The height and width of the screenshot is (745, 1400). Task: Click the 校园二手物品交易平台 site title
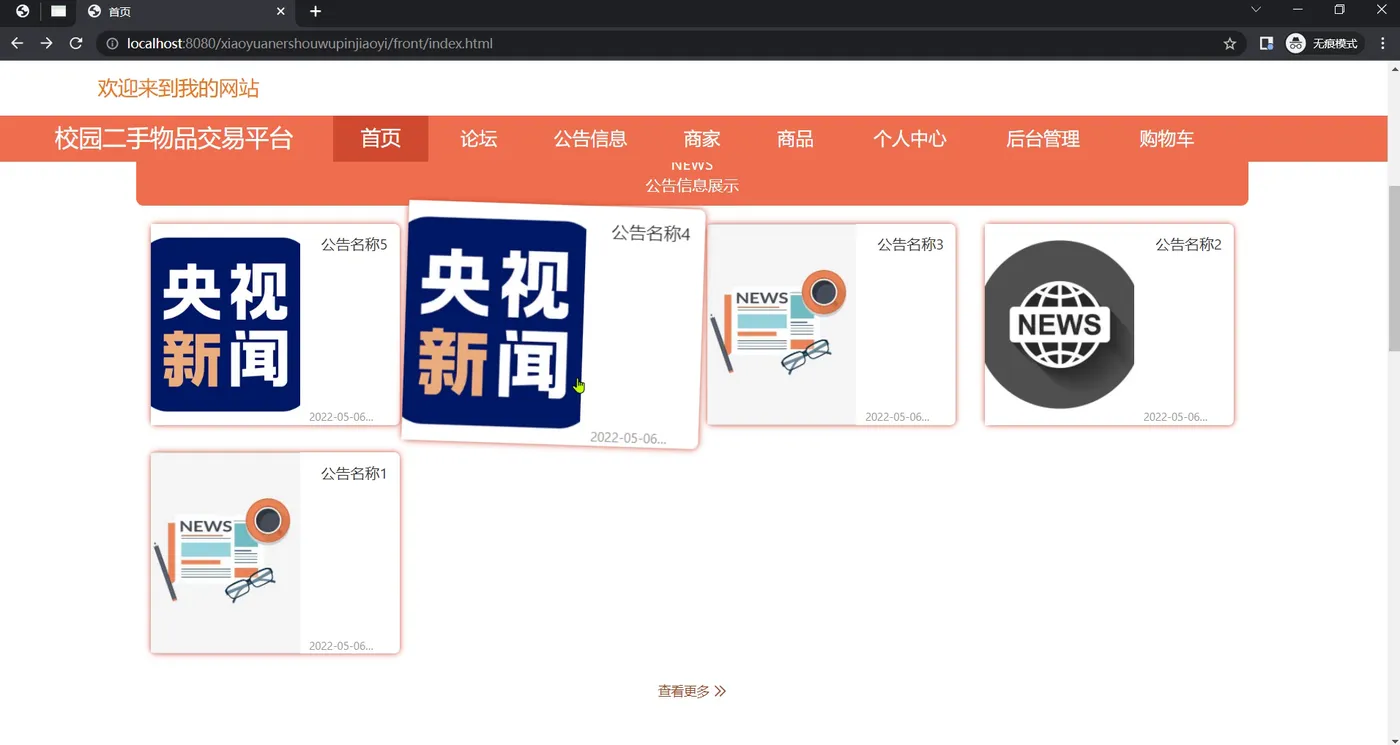(x=173, y=139)
